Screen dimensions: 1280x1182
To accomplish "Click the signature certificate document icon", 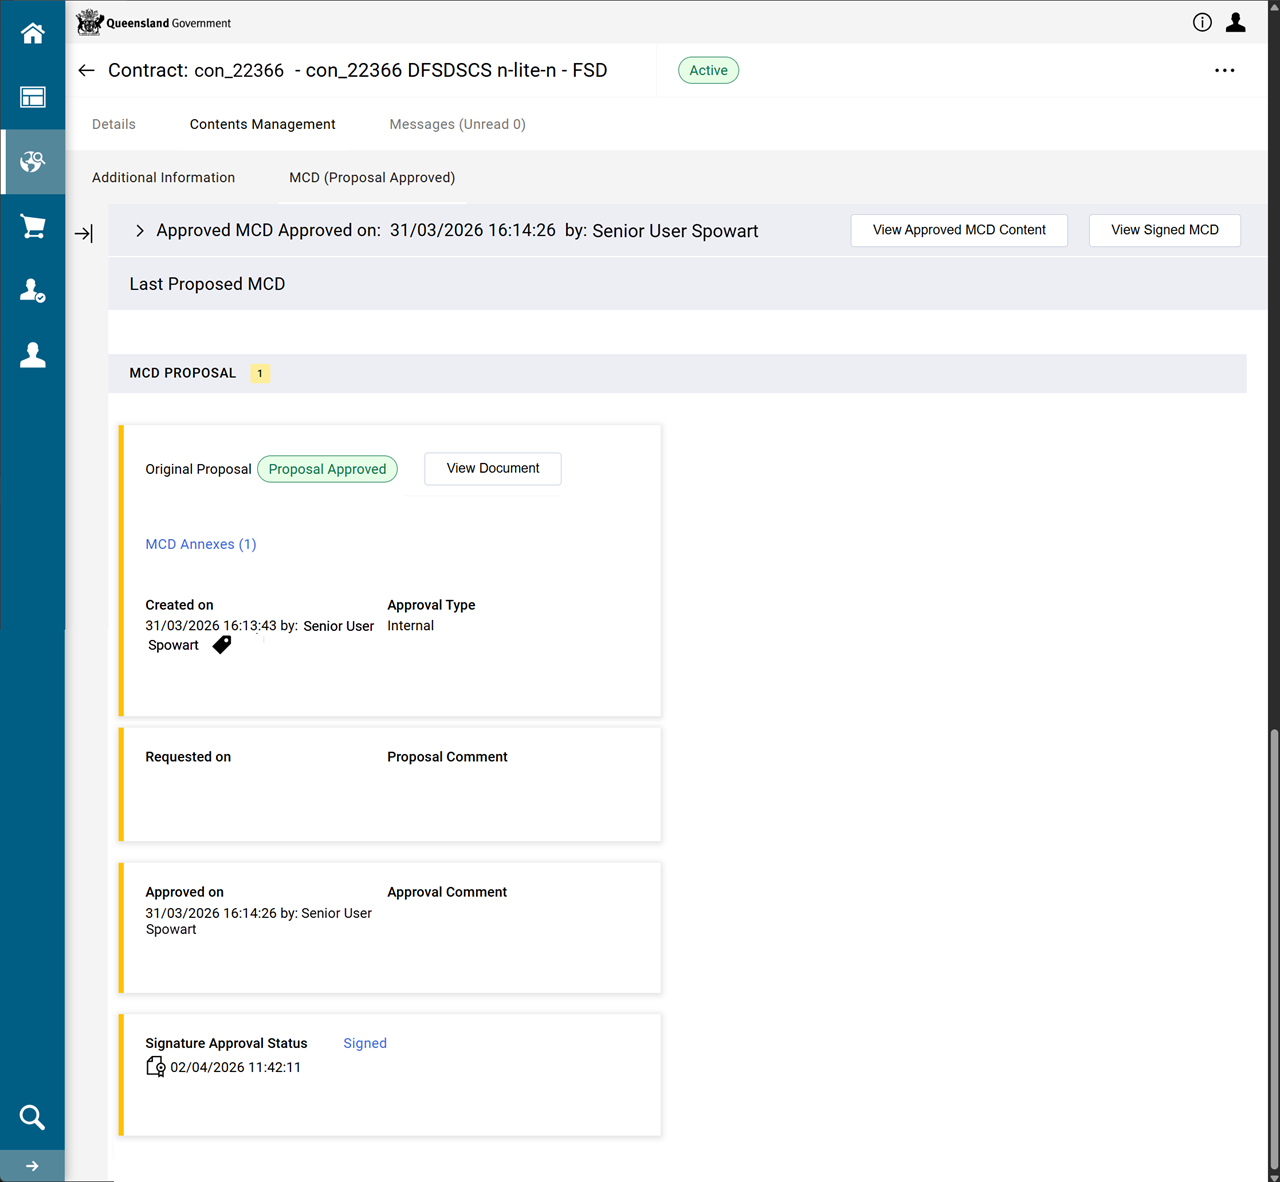I will pyautogui.click(x=155, y=1067).
